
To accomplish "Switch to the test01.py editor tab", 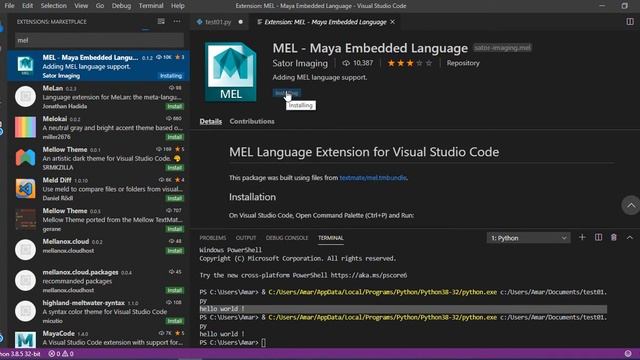I will point(219,22).
